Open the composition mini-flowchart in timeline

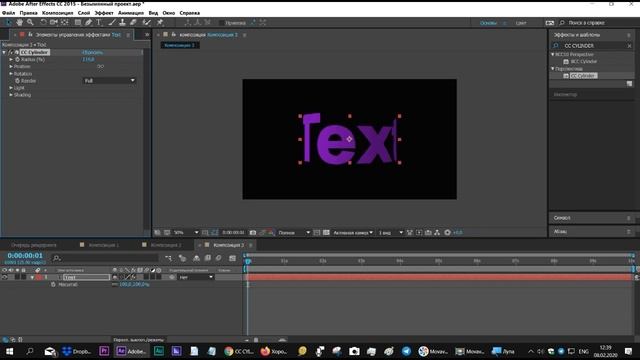(169, 258)
